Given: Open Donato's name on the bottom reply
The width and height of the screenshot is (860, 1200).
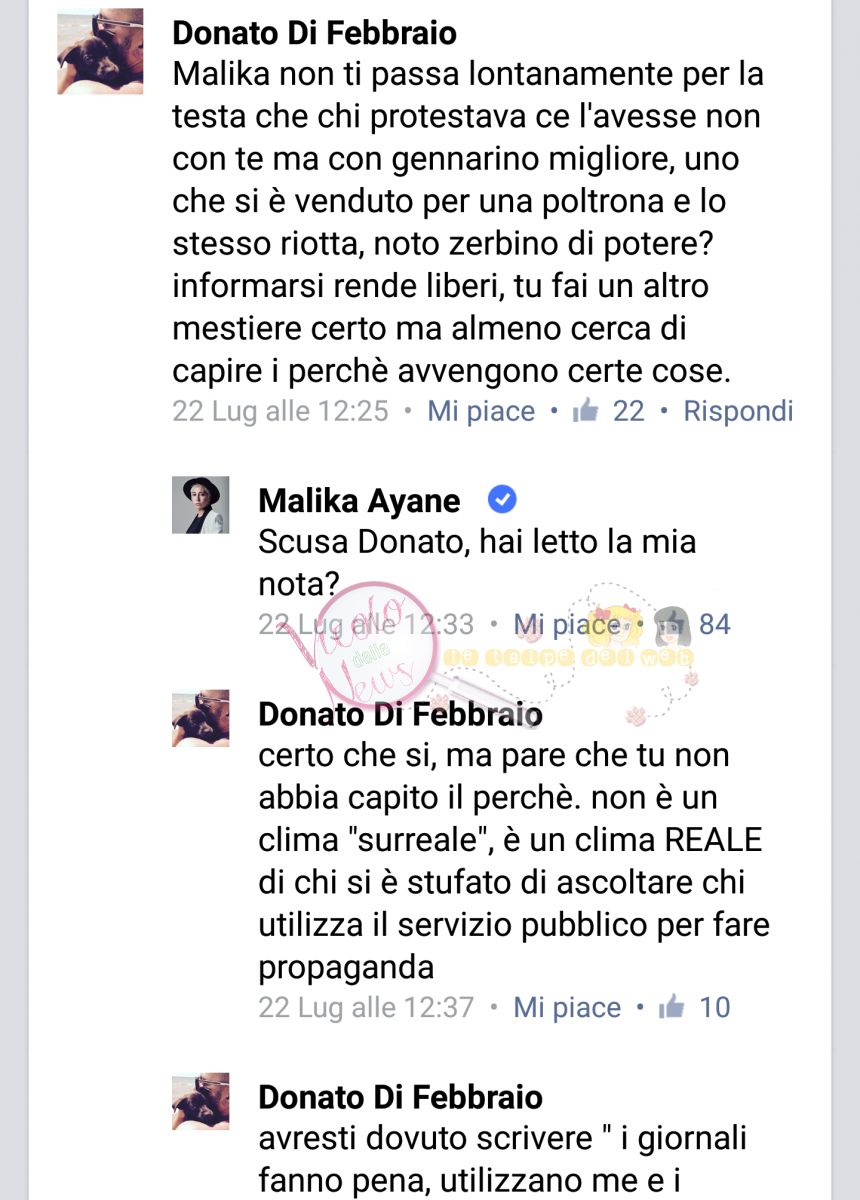Looking at the screenshot, I should 400,1097.
